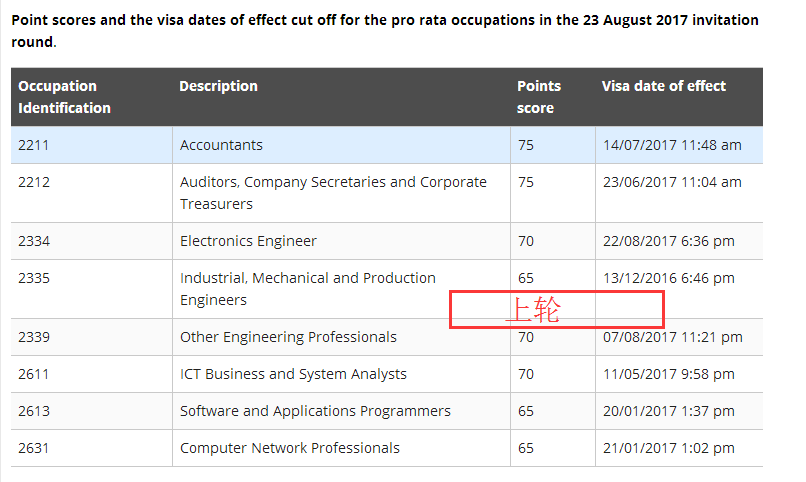Viewport: 806px width, 482px height.
Task: Click the Points score column header
Action: tap(539, 97)
